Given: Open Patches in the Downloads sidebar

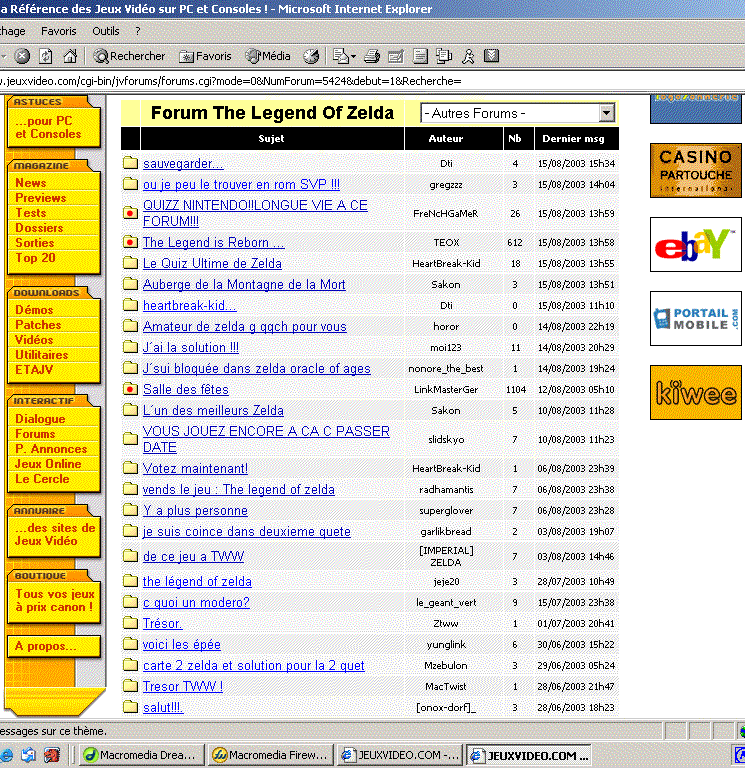Looking at the screenshot, I should (x=38, y=325).
